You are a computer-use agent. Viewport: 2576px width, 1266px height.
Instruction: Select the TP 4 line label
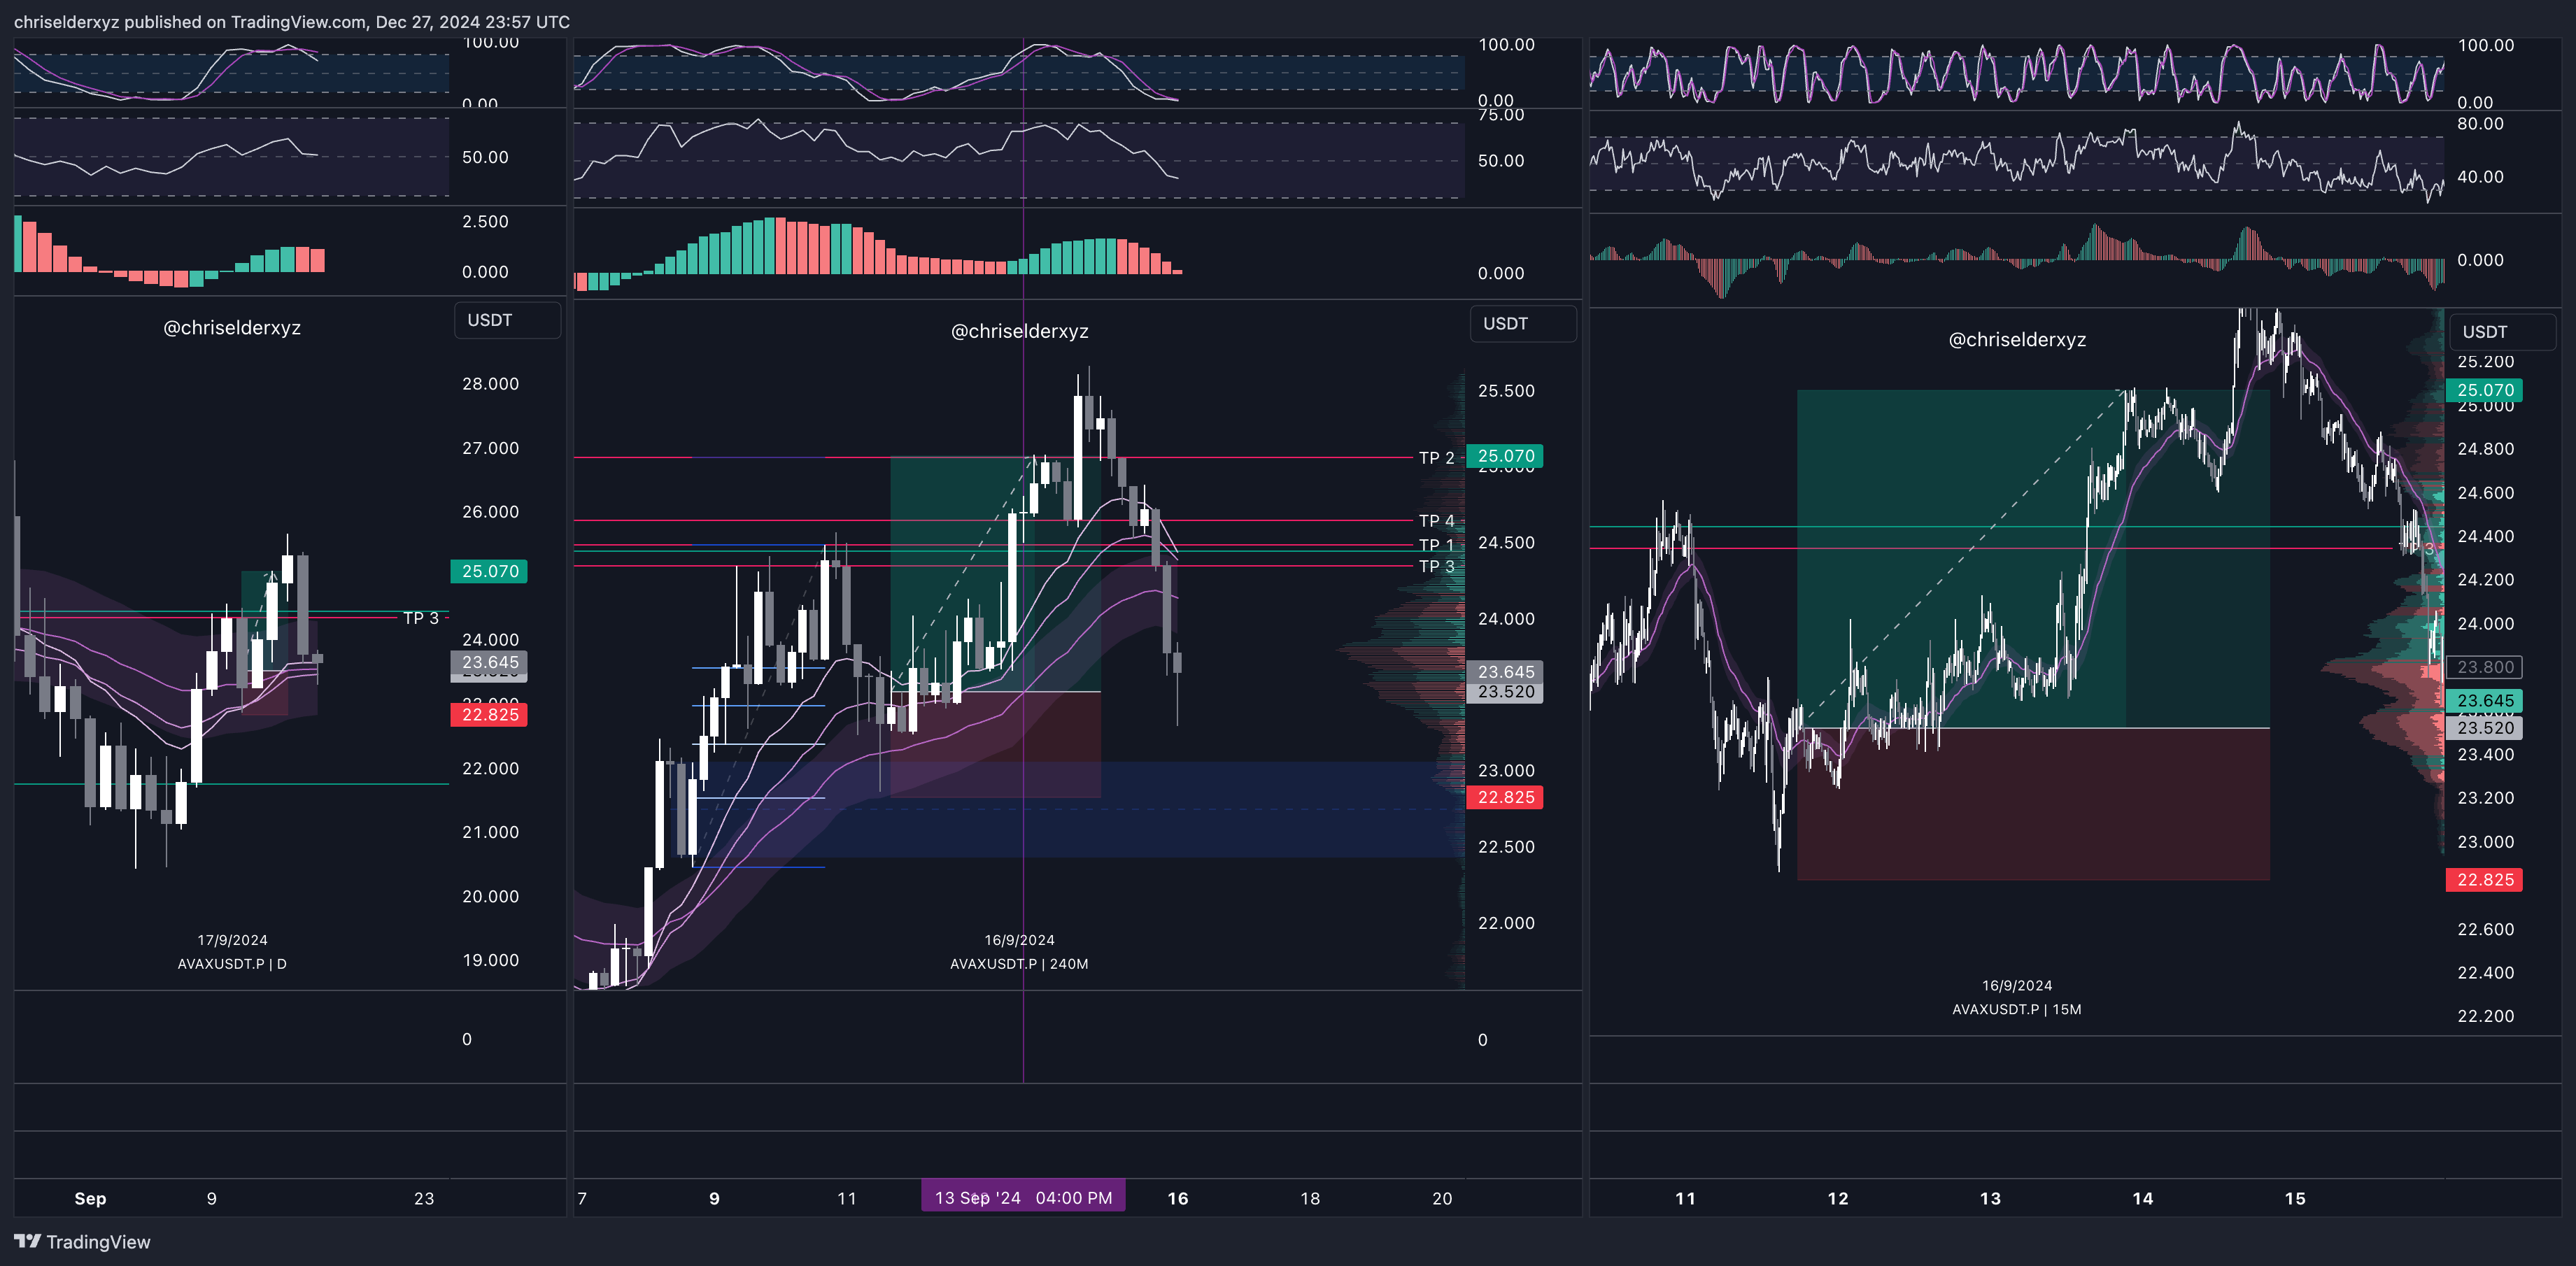1436,521
